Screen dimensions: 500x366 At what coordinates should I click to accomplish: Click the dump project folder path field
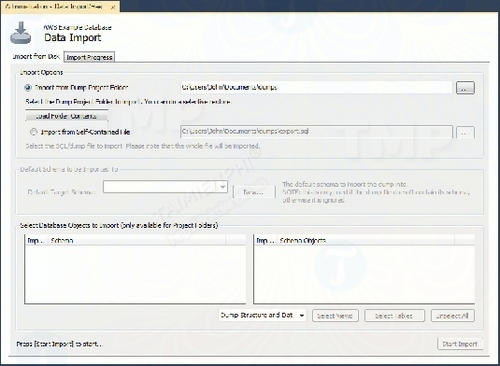click(316, 88)
